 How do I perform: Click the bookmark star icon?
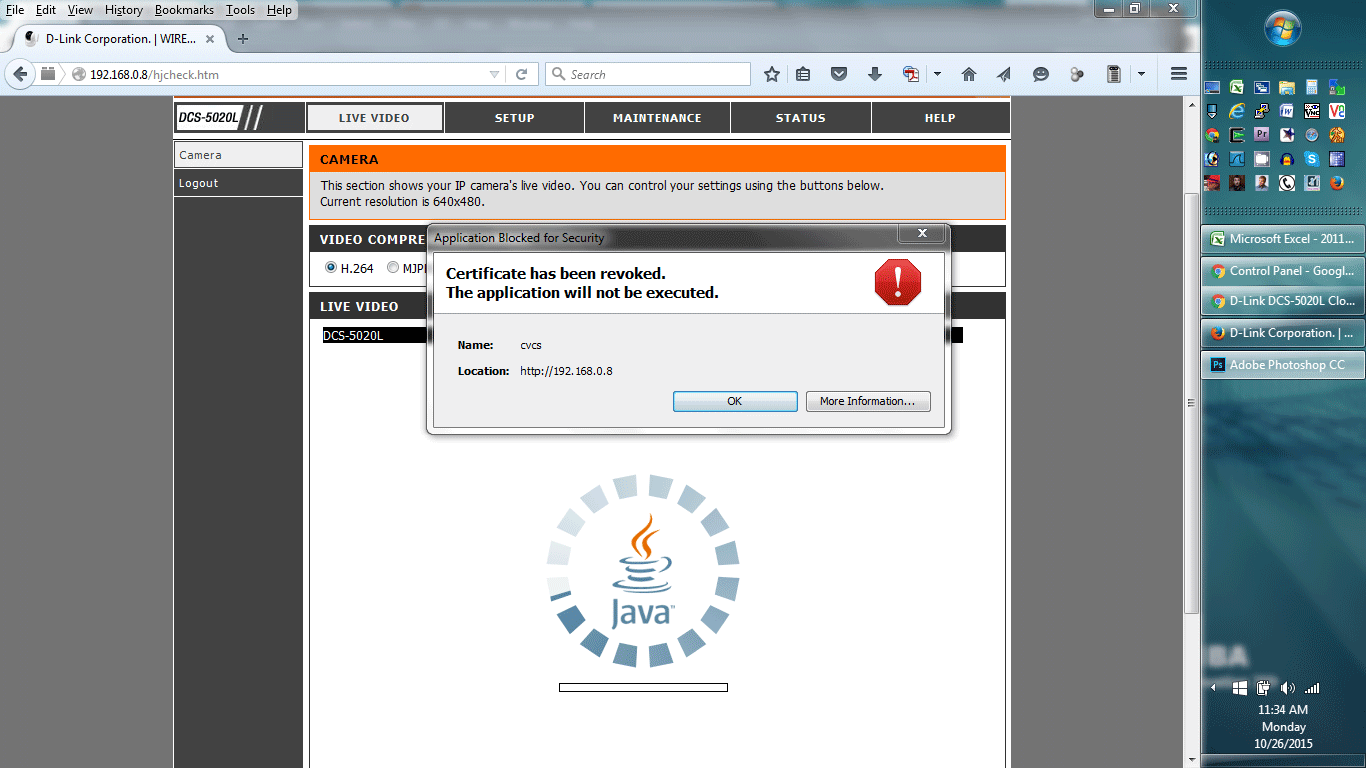771,74
